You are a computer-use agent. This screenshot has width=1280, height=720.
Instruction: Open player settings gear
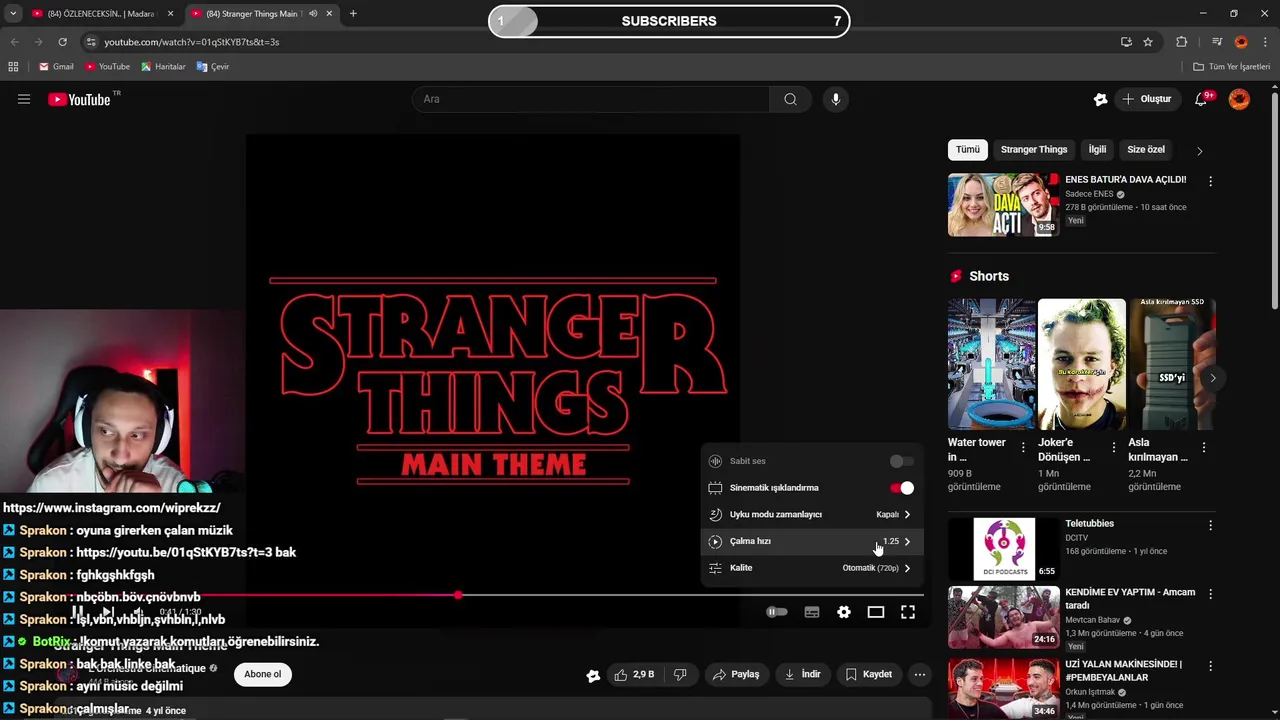(x=844, y=612)
